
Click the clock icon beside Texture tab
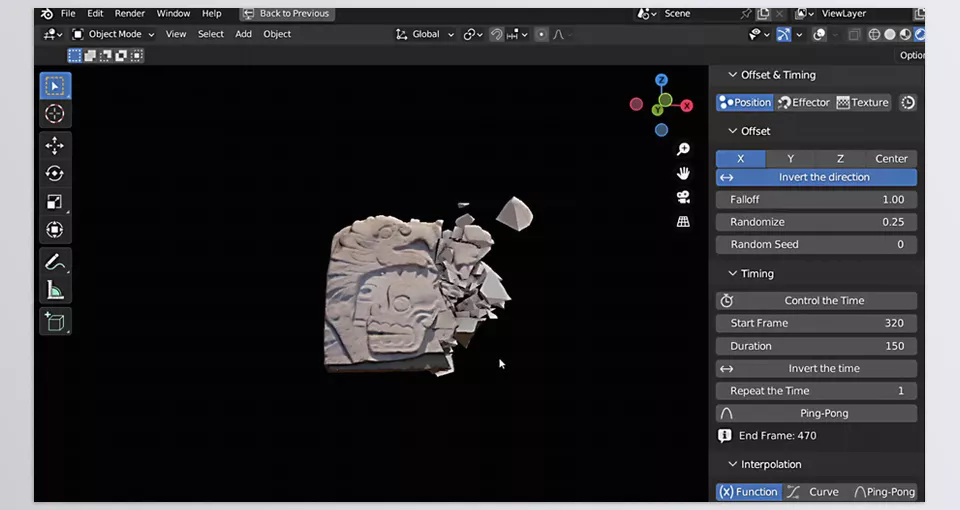pyautogui.click(x=908, y=103)
